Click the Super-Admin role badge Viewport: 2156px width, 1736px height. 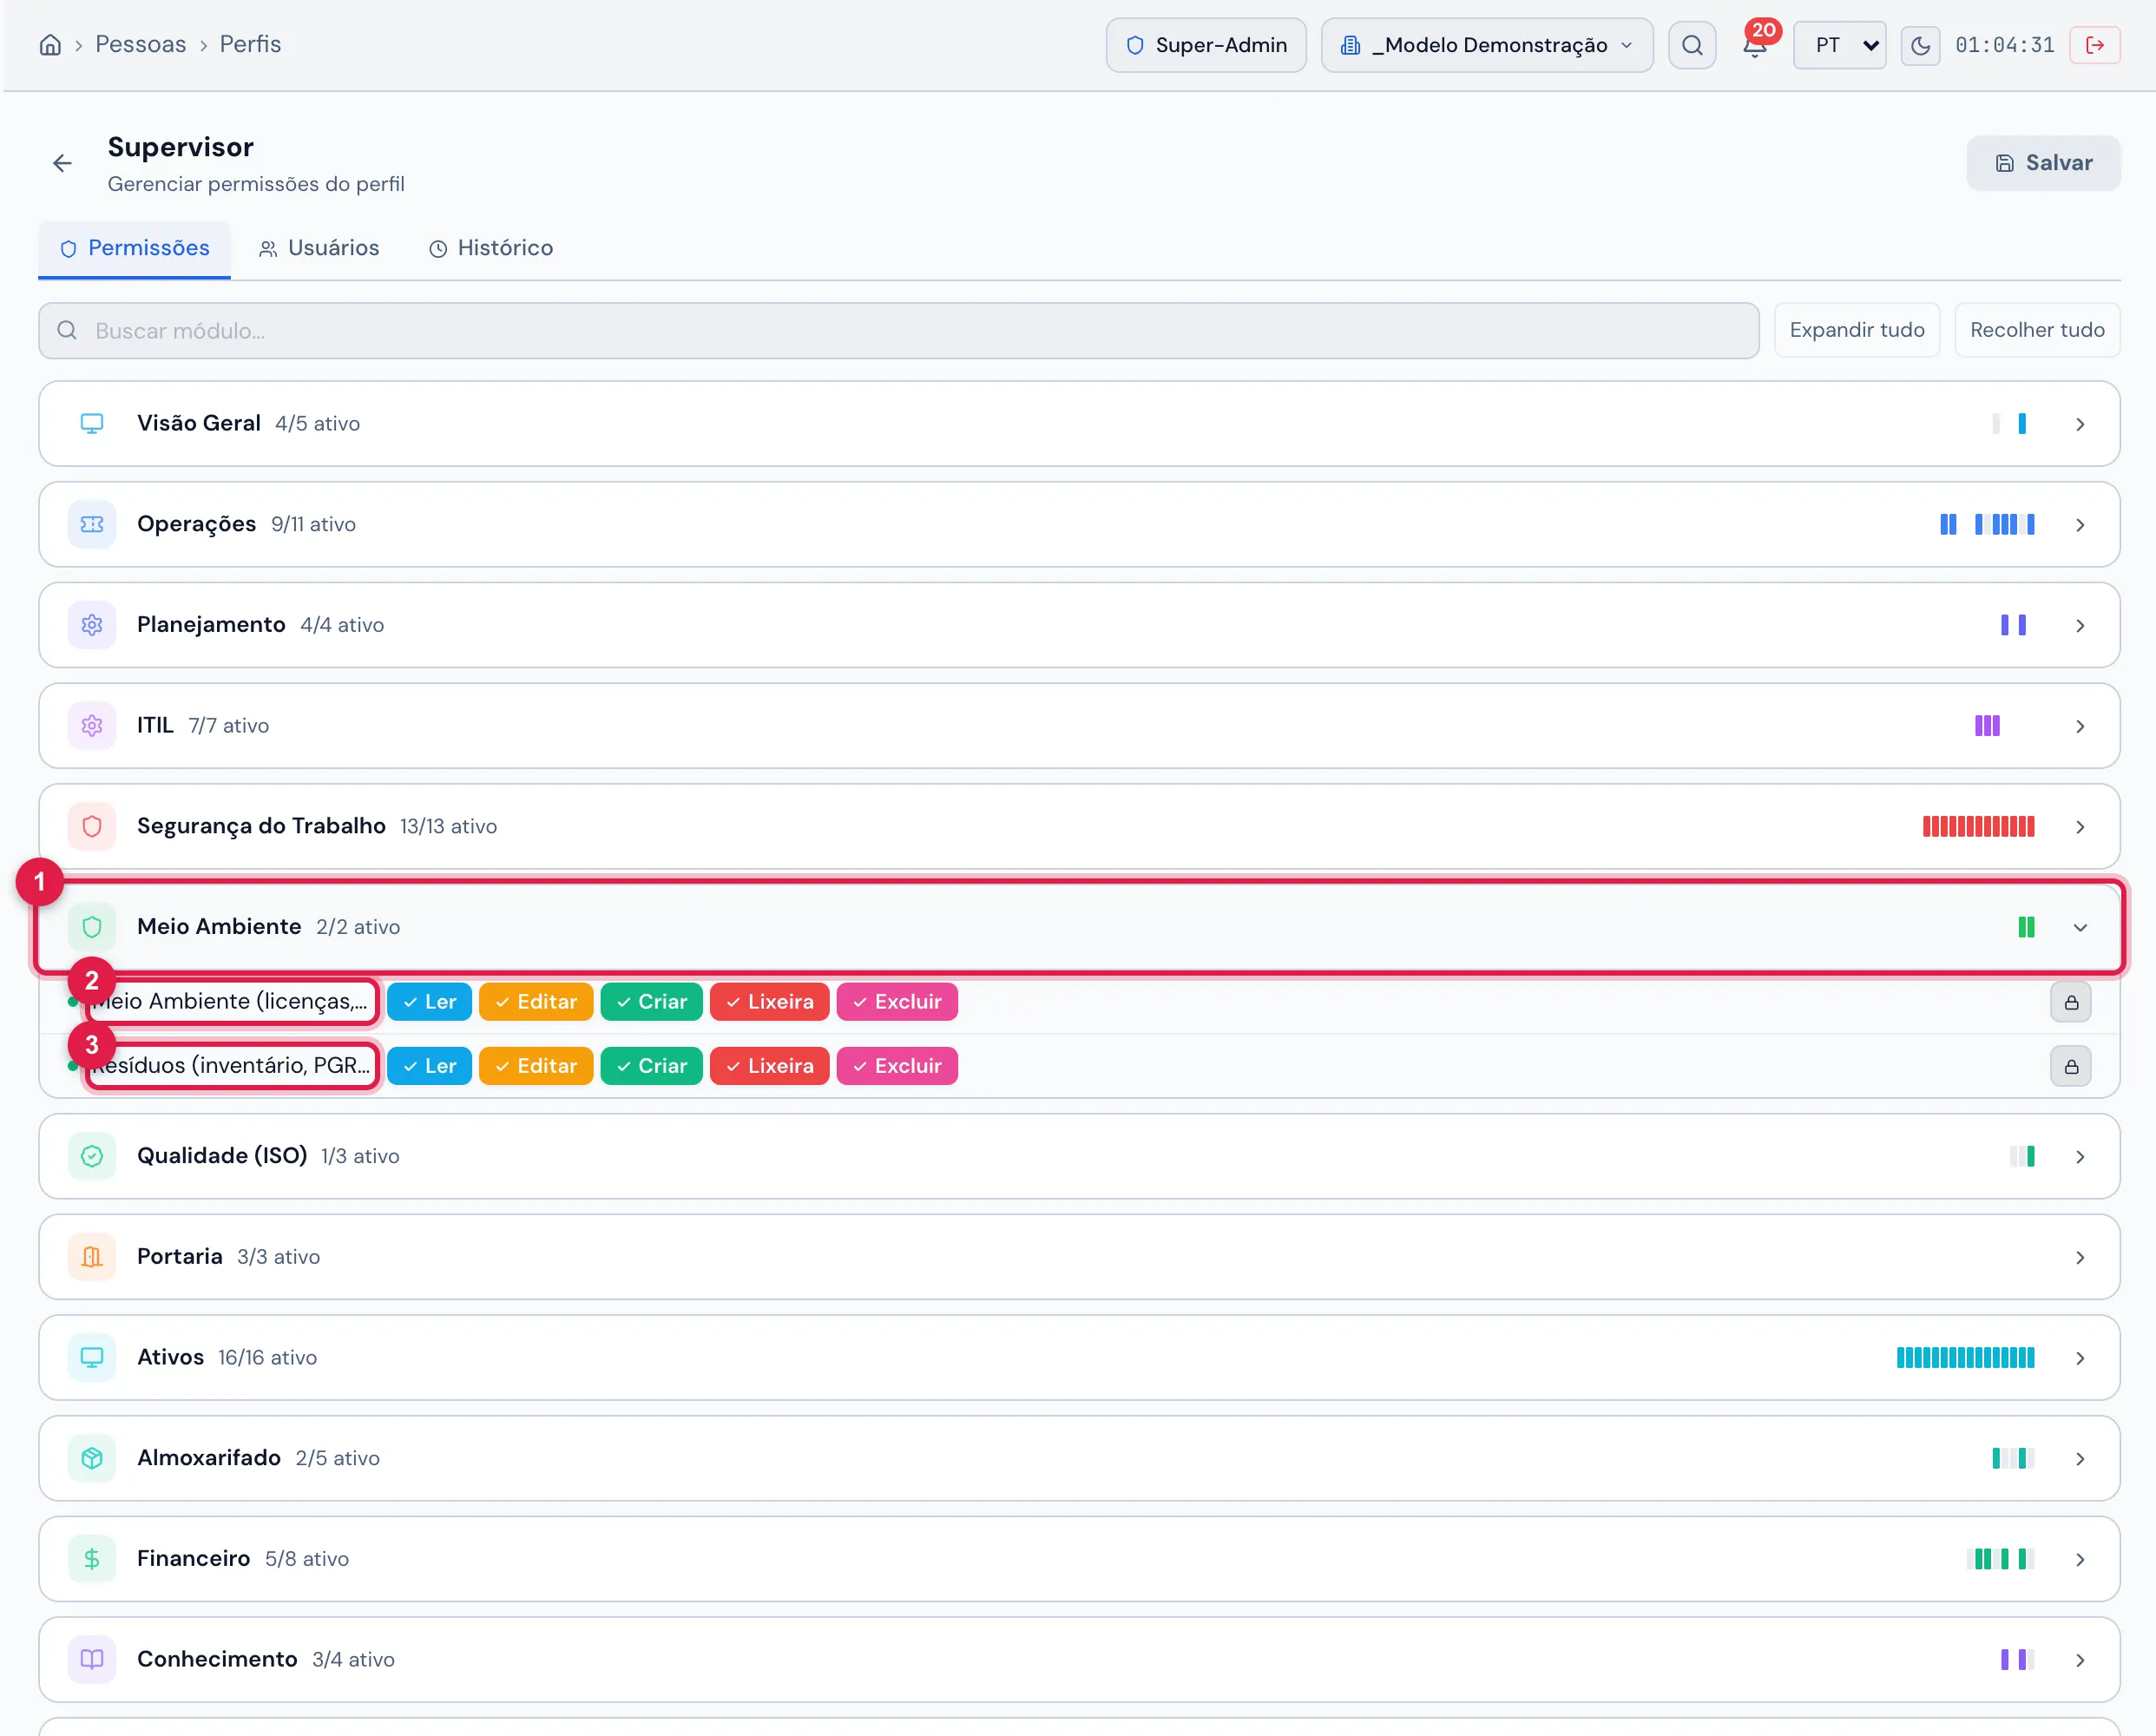click(1206, 45)
